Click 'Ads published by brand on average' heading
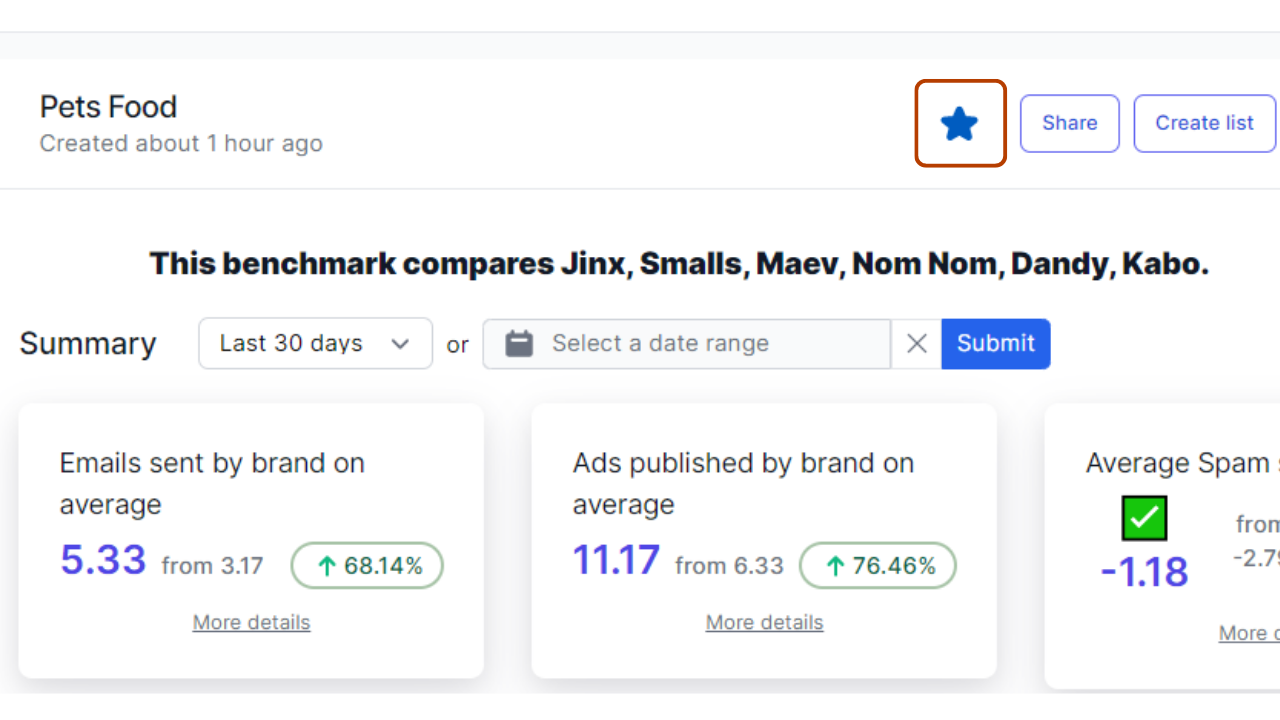The height and width of the screenshot is (720, 1280). [743, 483]
